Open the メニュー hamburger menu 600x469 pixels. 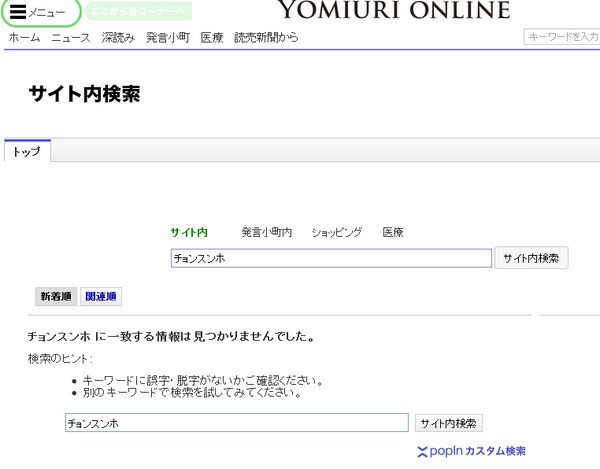point(38,12)
